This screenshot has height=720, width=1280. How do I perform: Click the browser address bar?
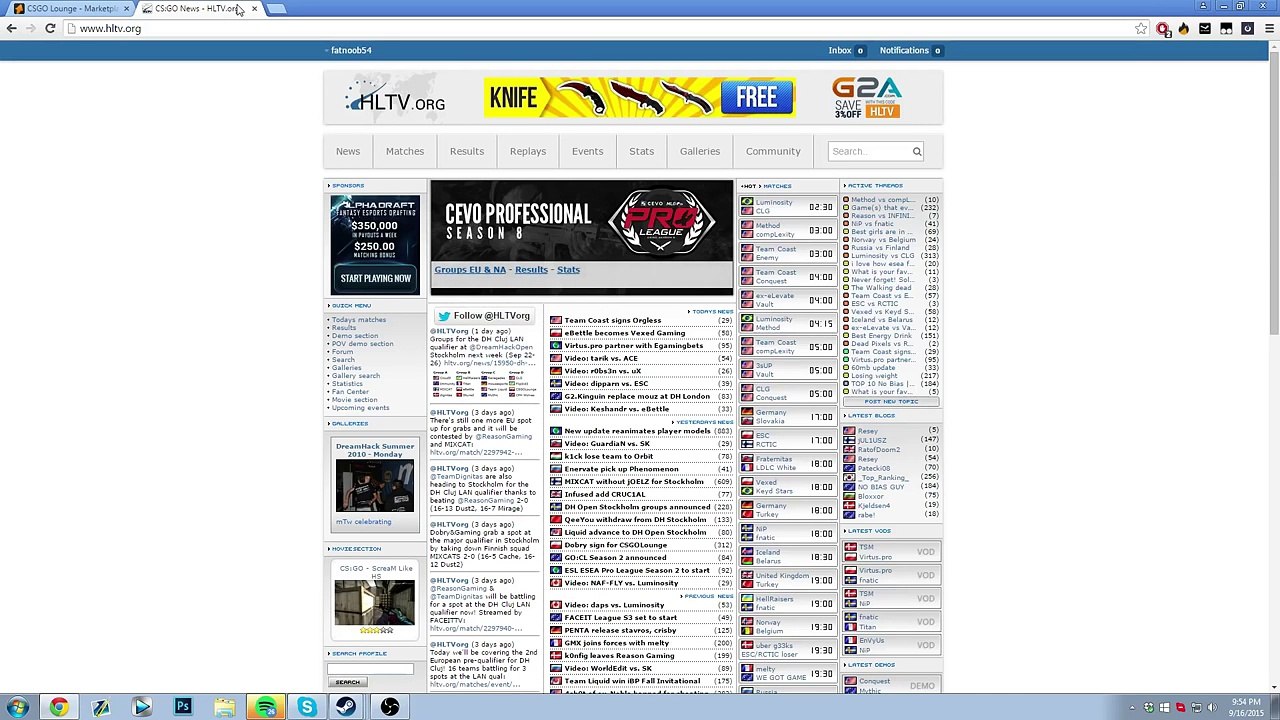point(600,29)
